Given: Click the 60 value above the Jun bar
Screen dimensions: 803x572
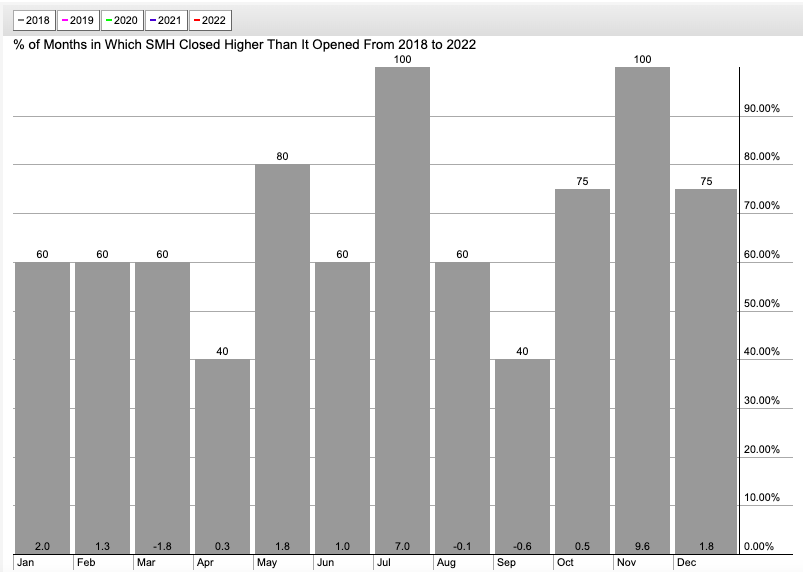Looking at the screenshot, I should (x=342, y=254).
